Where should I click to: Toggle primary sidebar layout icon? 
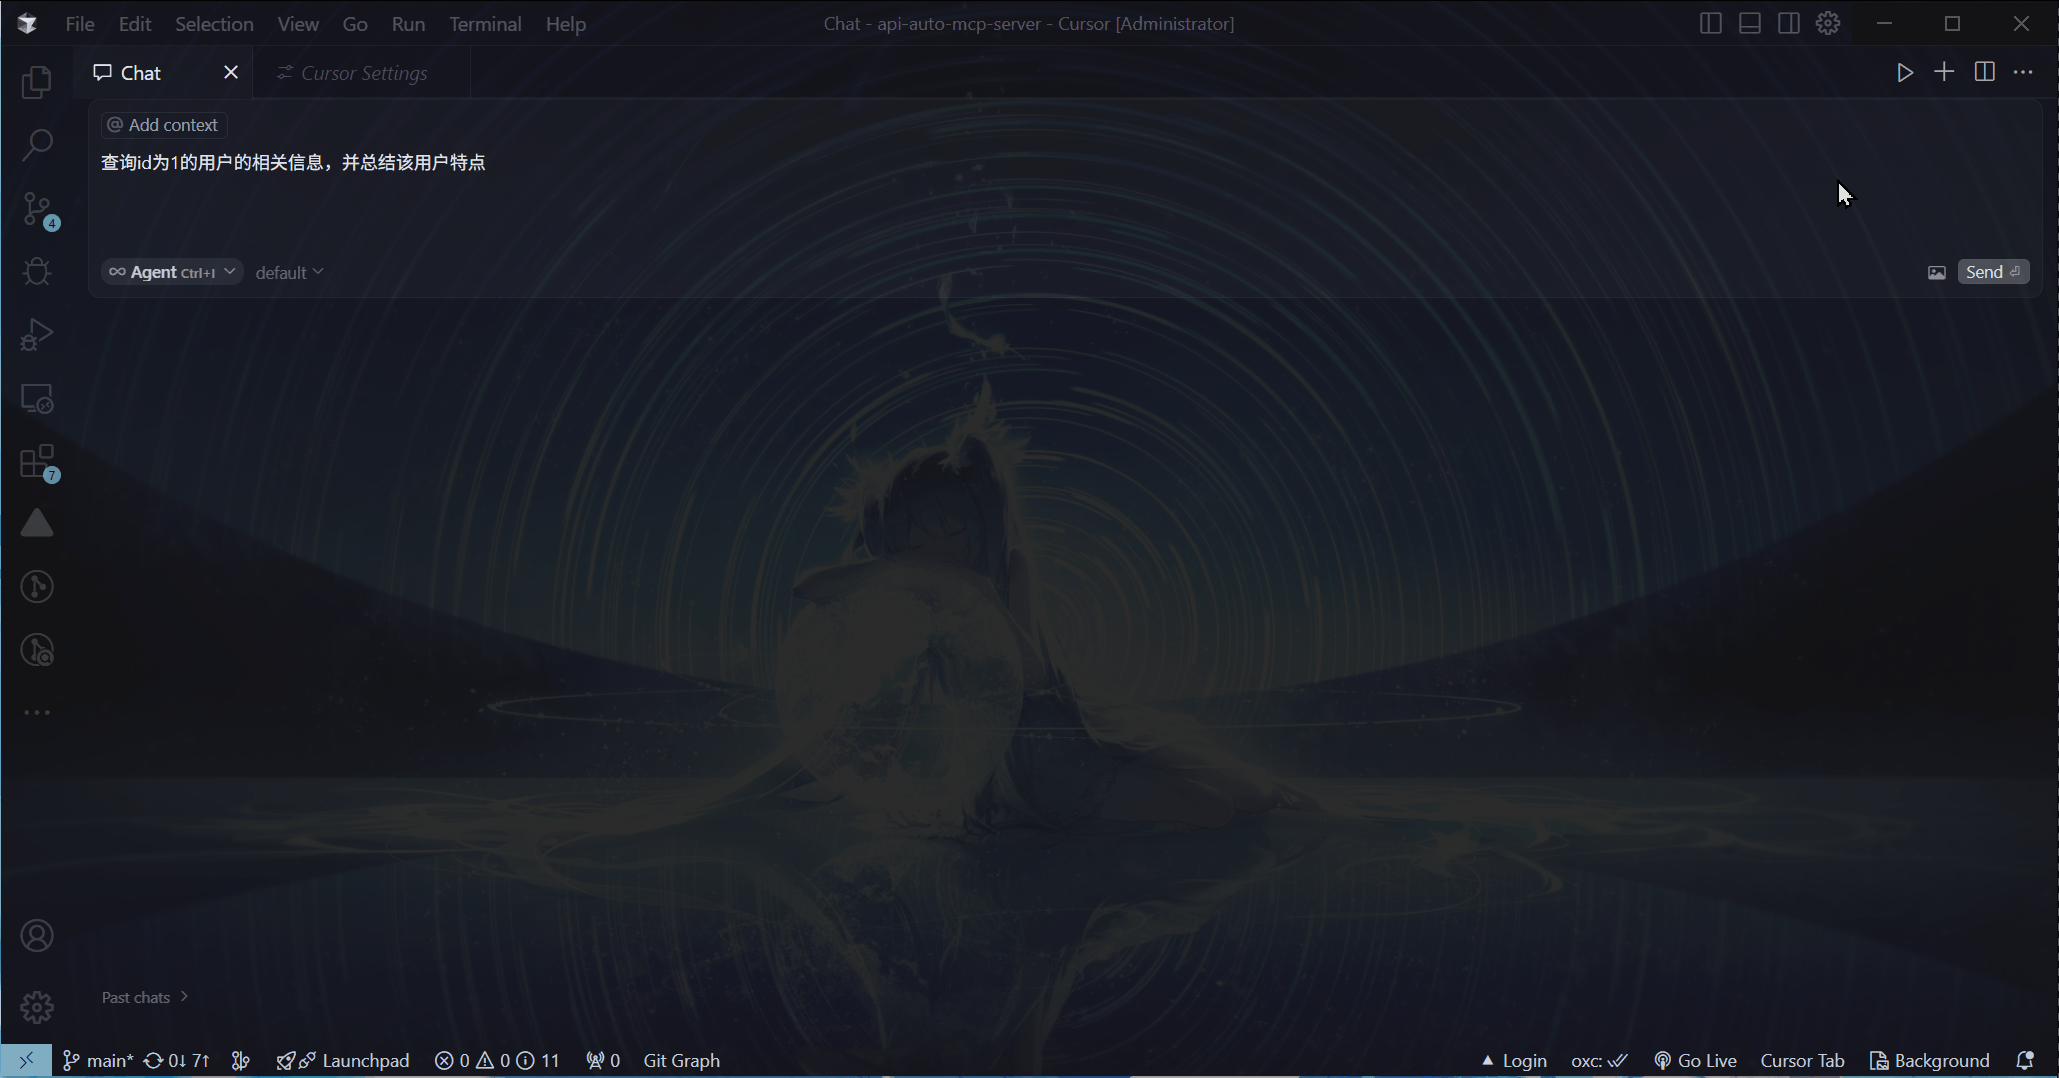[x=1711, y=23]
